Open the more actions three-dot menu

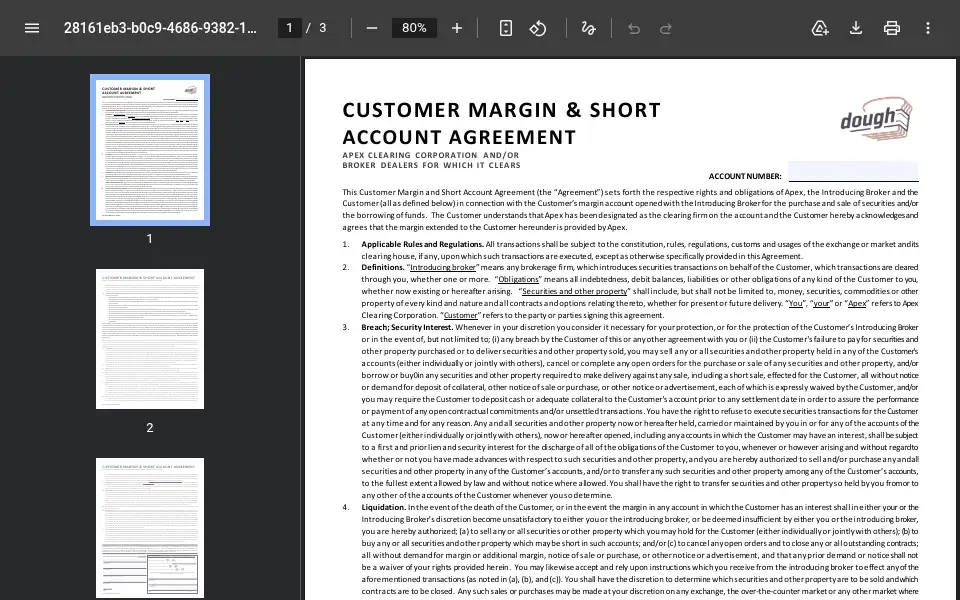pos(928,28)
